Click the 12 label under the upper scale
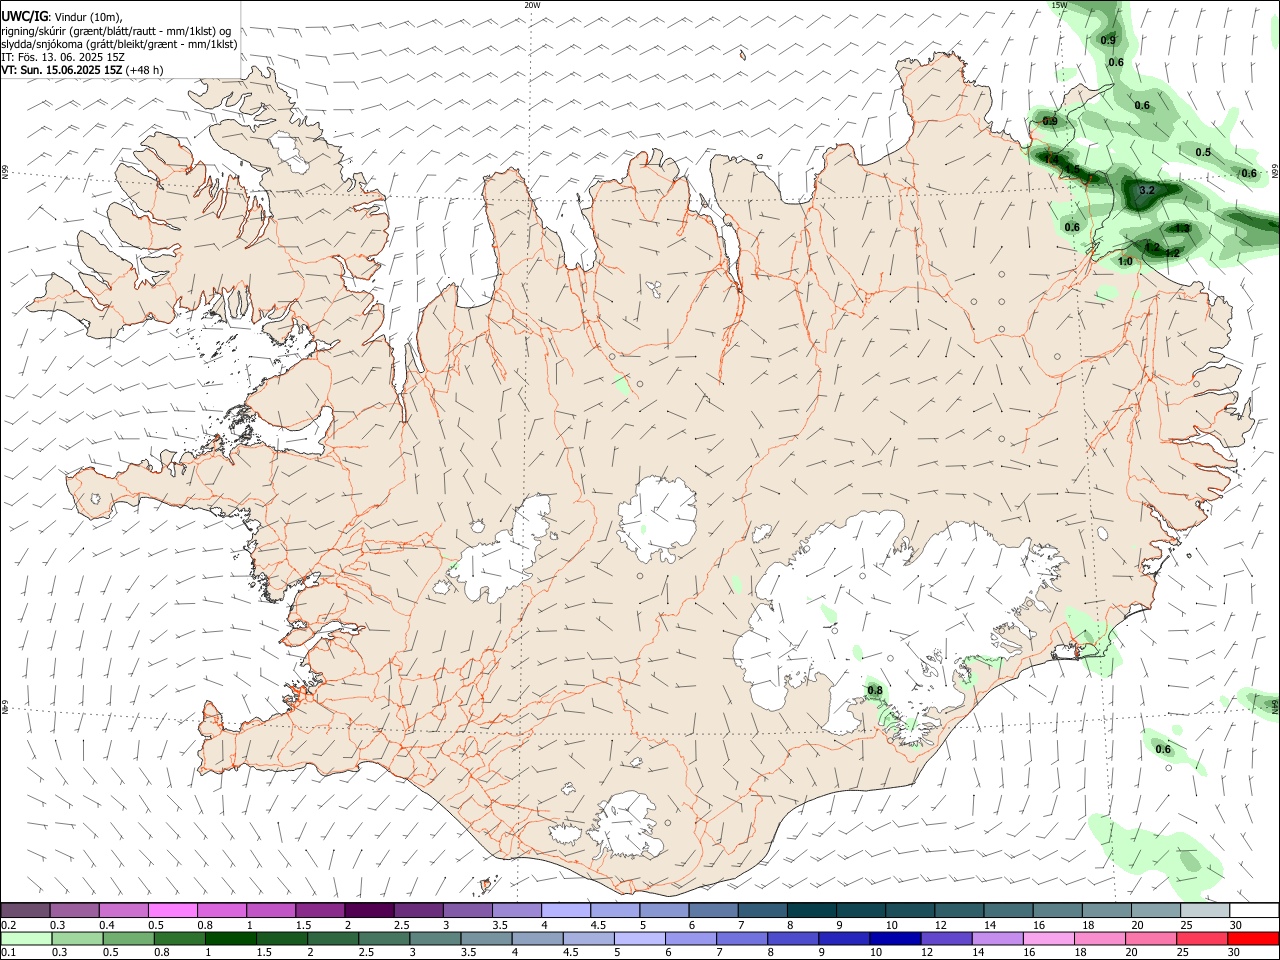1280x960 pixels. pyautogui.click(x=941, y=925)
